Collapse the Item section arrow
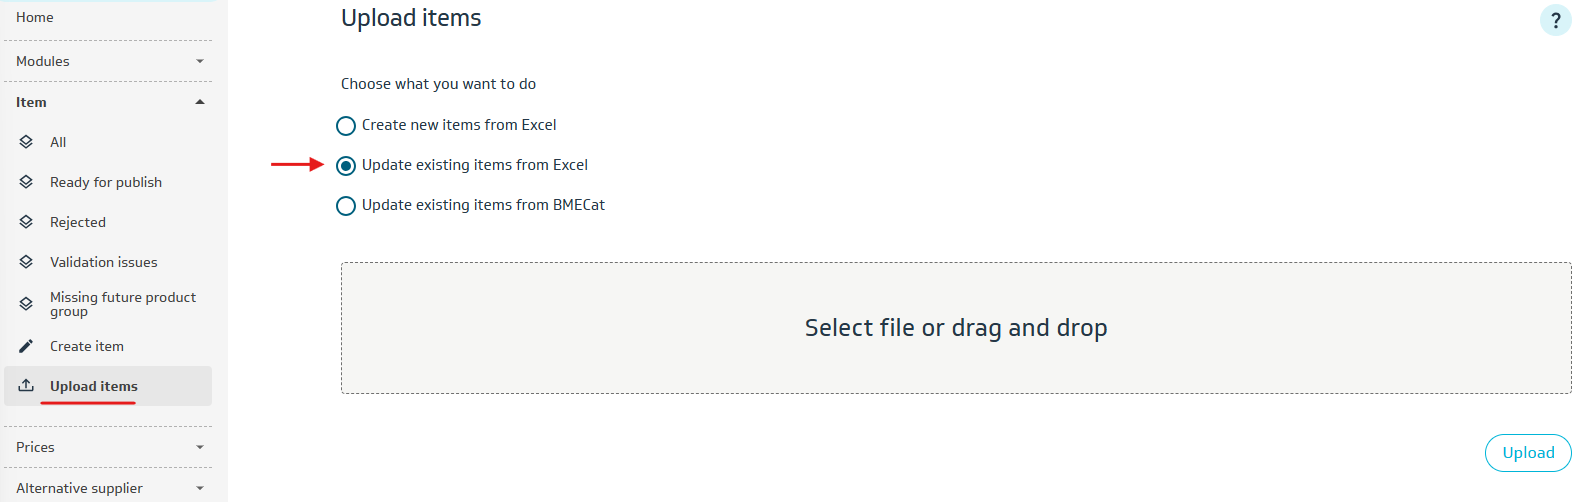The height and width of the screenshot is (502, 1596). coord(200,102)
